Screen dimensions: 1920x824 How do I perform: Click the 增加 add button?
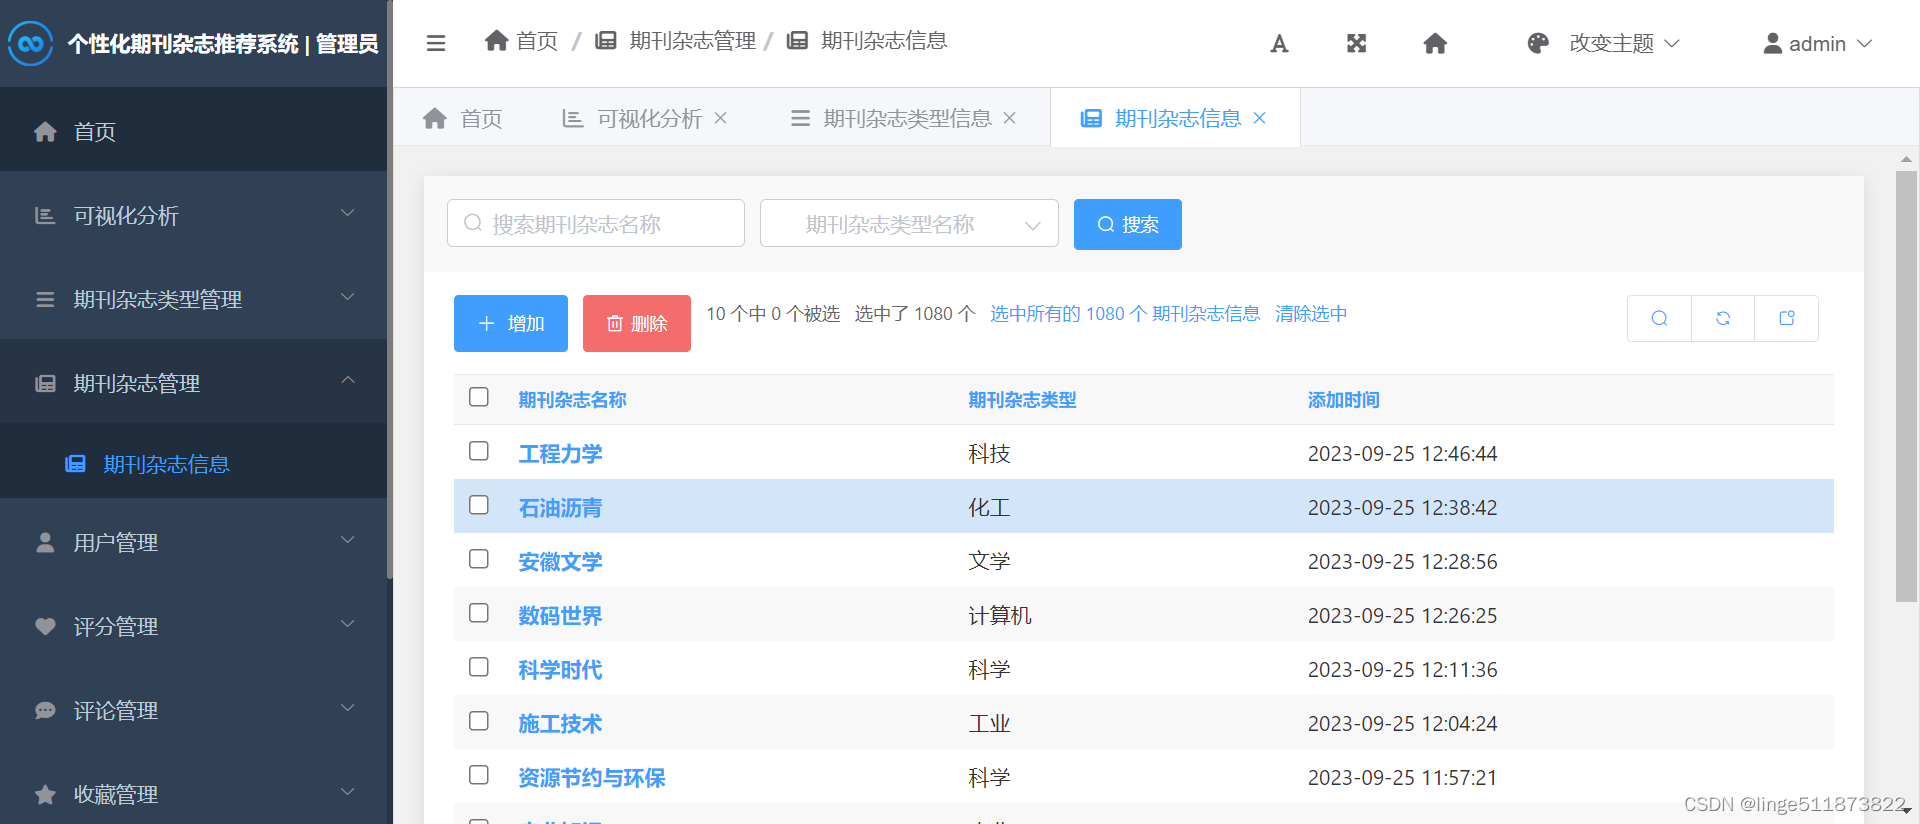(511, 323)
